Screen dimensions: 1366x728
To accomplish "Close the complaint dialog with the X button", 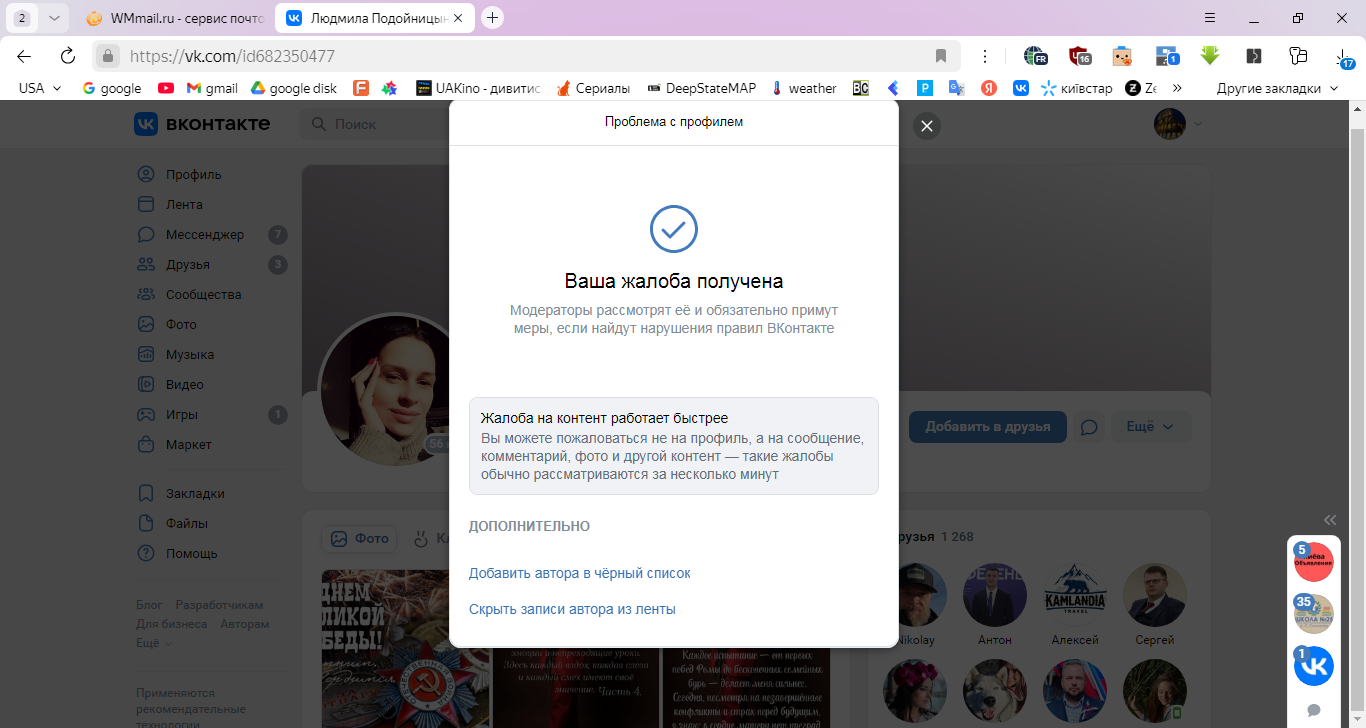I will coord(926,126).
